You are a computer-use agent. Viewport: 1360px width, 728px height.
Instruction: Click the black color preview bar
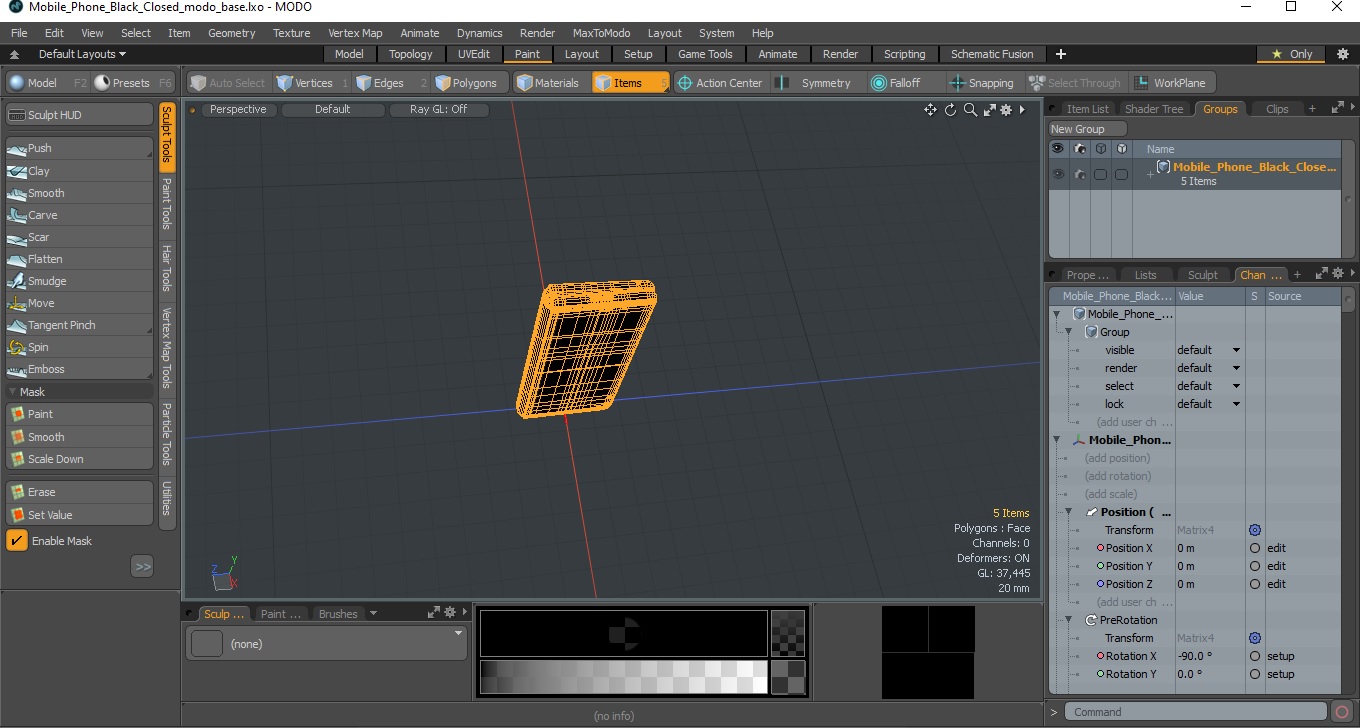pos(623,633)
